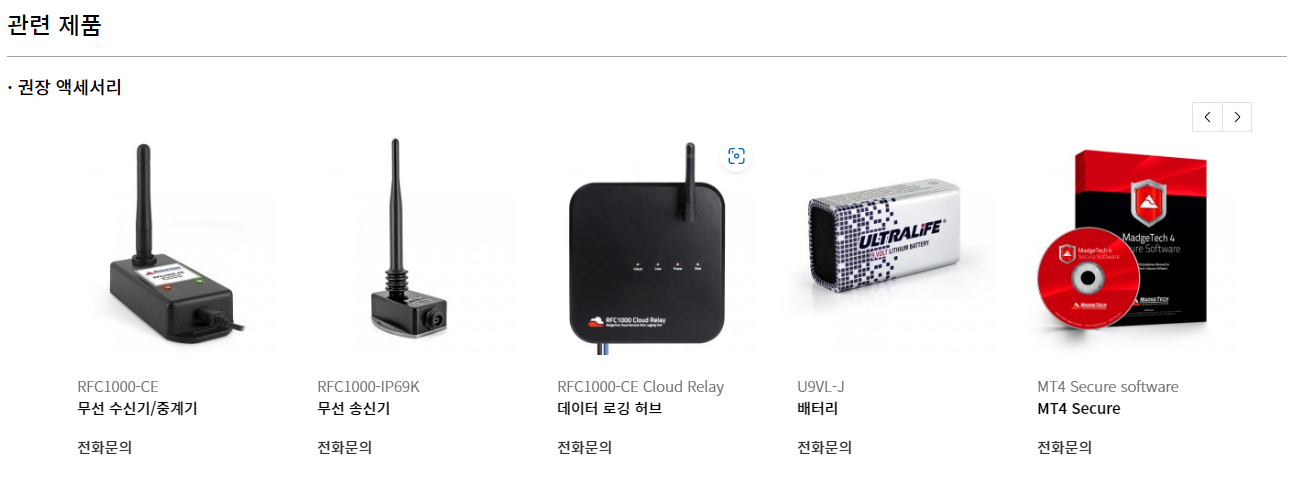Screen dimensions: 1291x490
Task: Open the Ultralife battery product image
Action: (x=897, y=246)
